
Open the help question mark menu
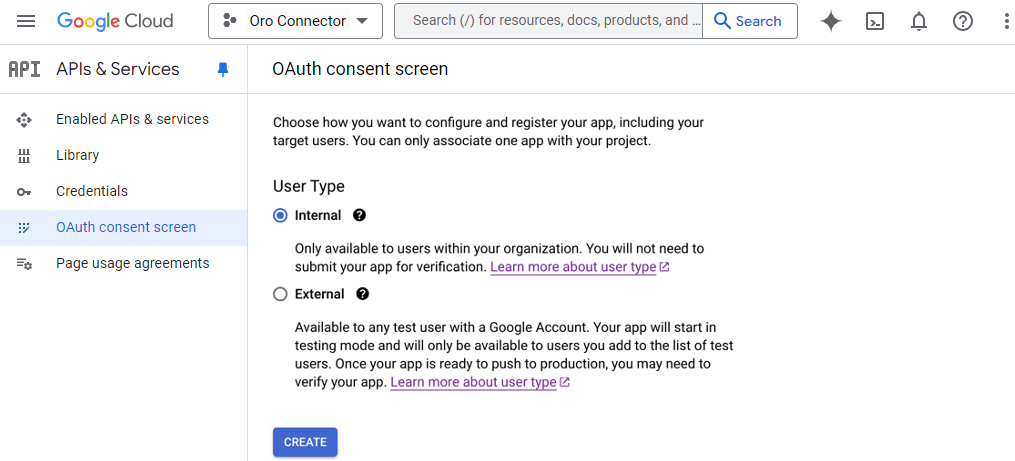(x=963, y=21)
